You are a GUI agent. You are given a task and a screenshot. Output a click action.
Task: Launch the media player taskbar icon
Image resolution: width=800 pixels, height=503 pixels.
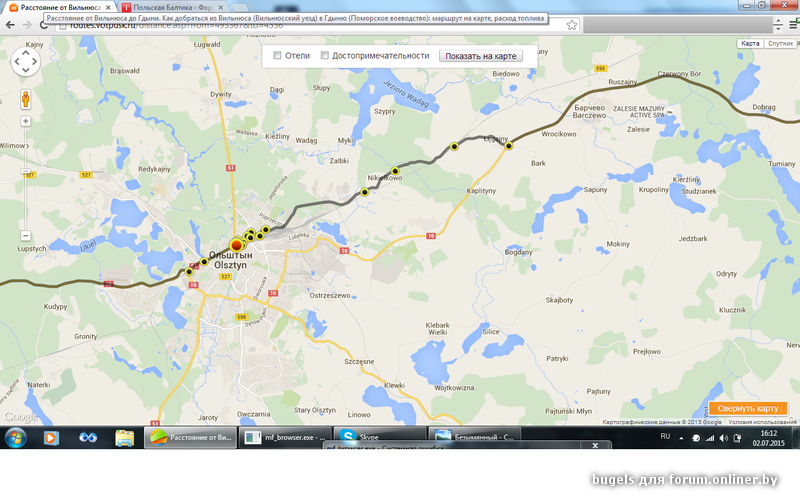click(x=51, y=438)
